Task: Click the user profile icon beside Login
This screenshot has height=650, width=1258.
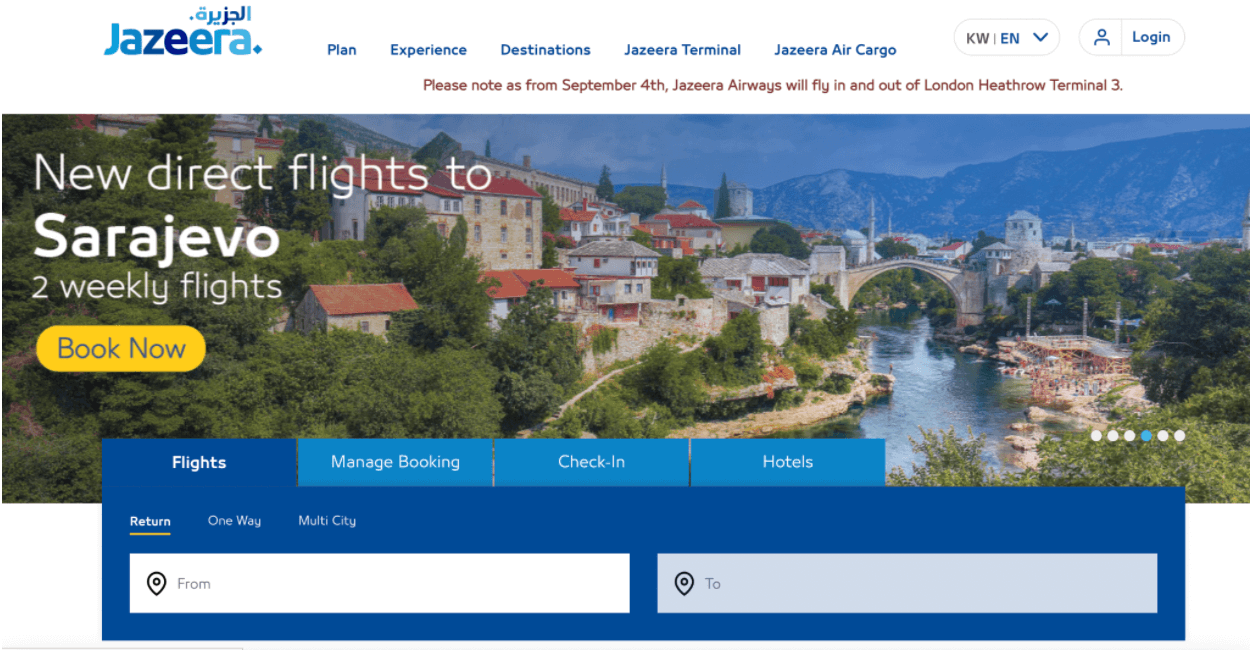Action: [x=1102, y=37]
